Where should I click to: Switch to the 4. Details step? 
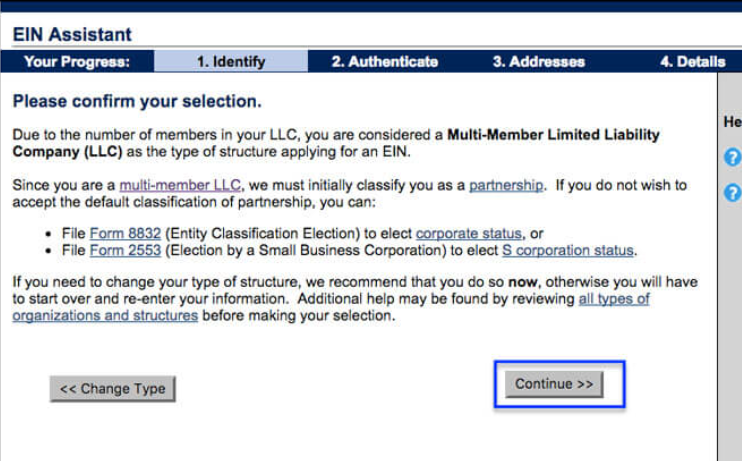click(692, 62)
